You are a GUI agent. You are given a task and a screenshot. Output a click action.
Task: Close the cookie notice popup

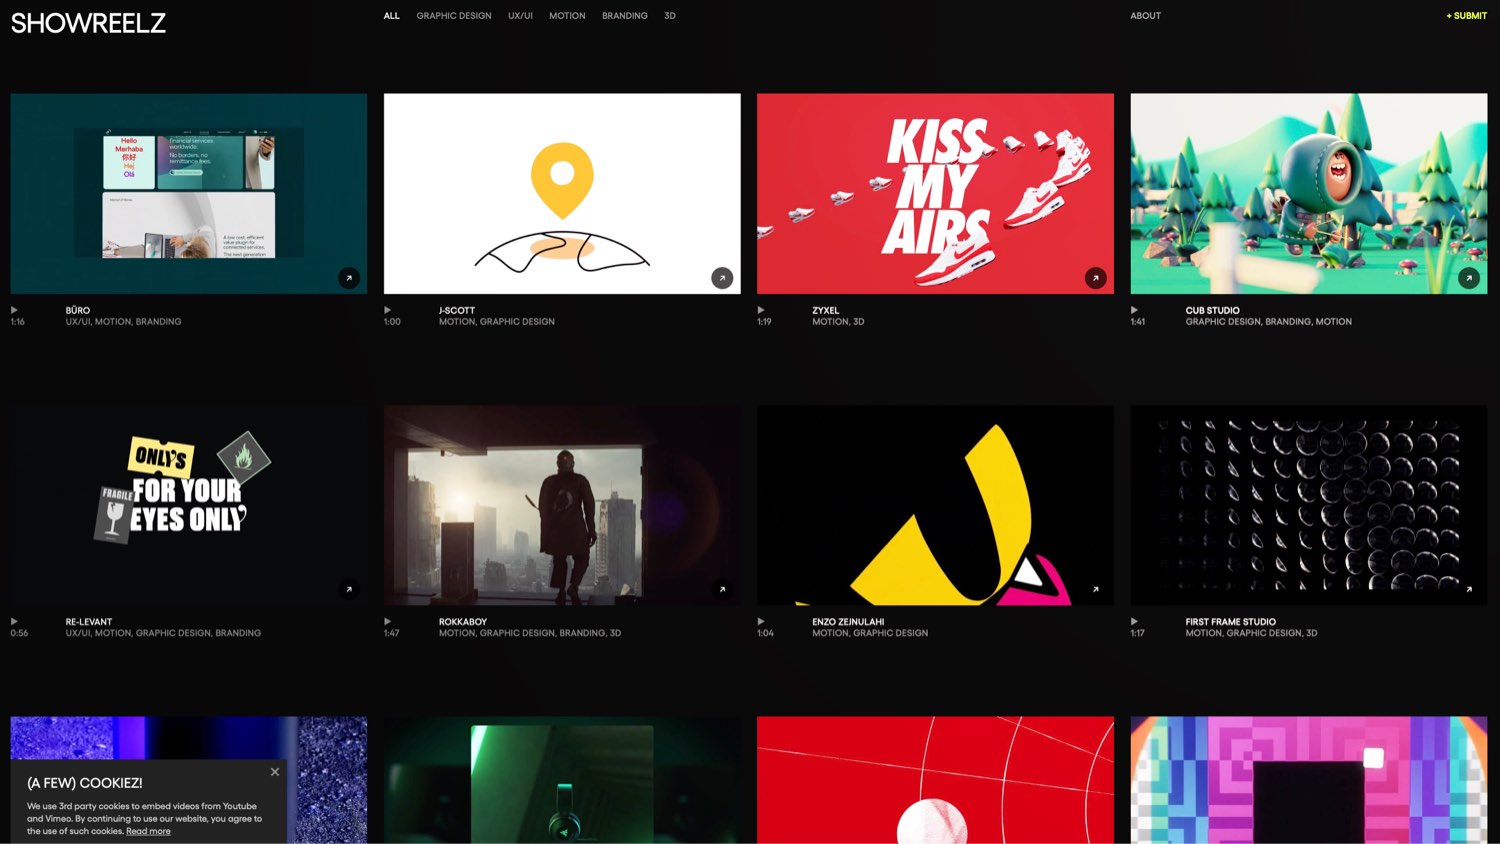275,772
